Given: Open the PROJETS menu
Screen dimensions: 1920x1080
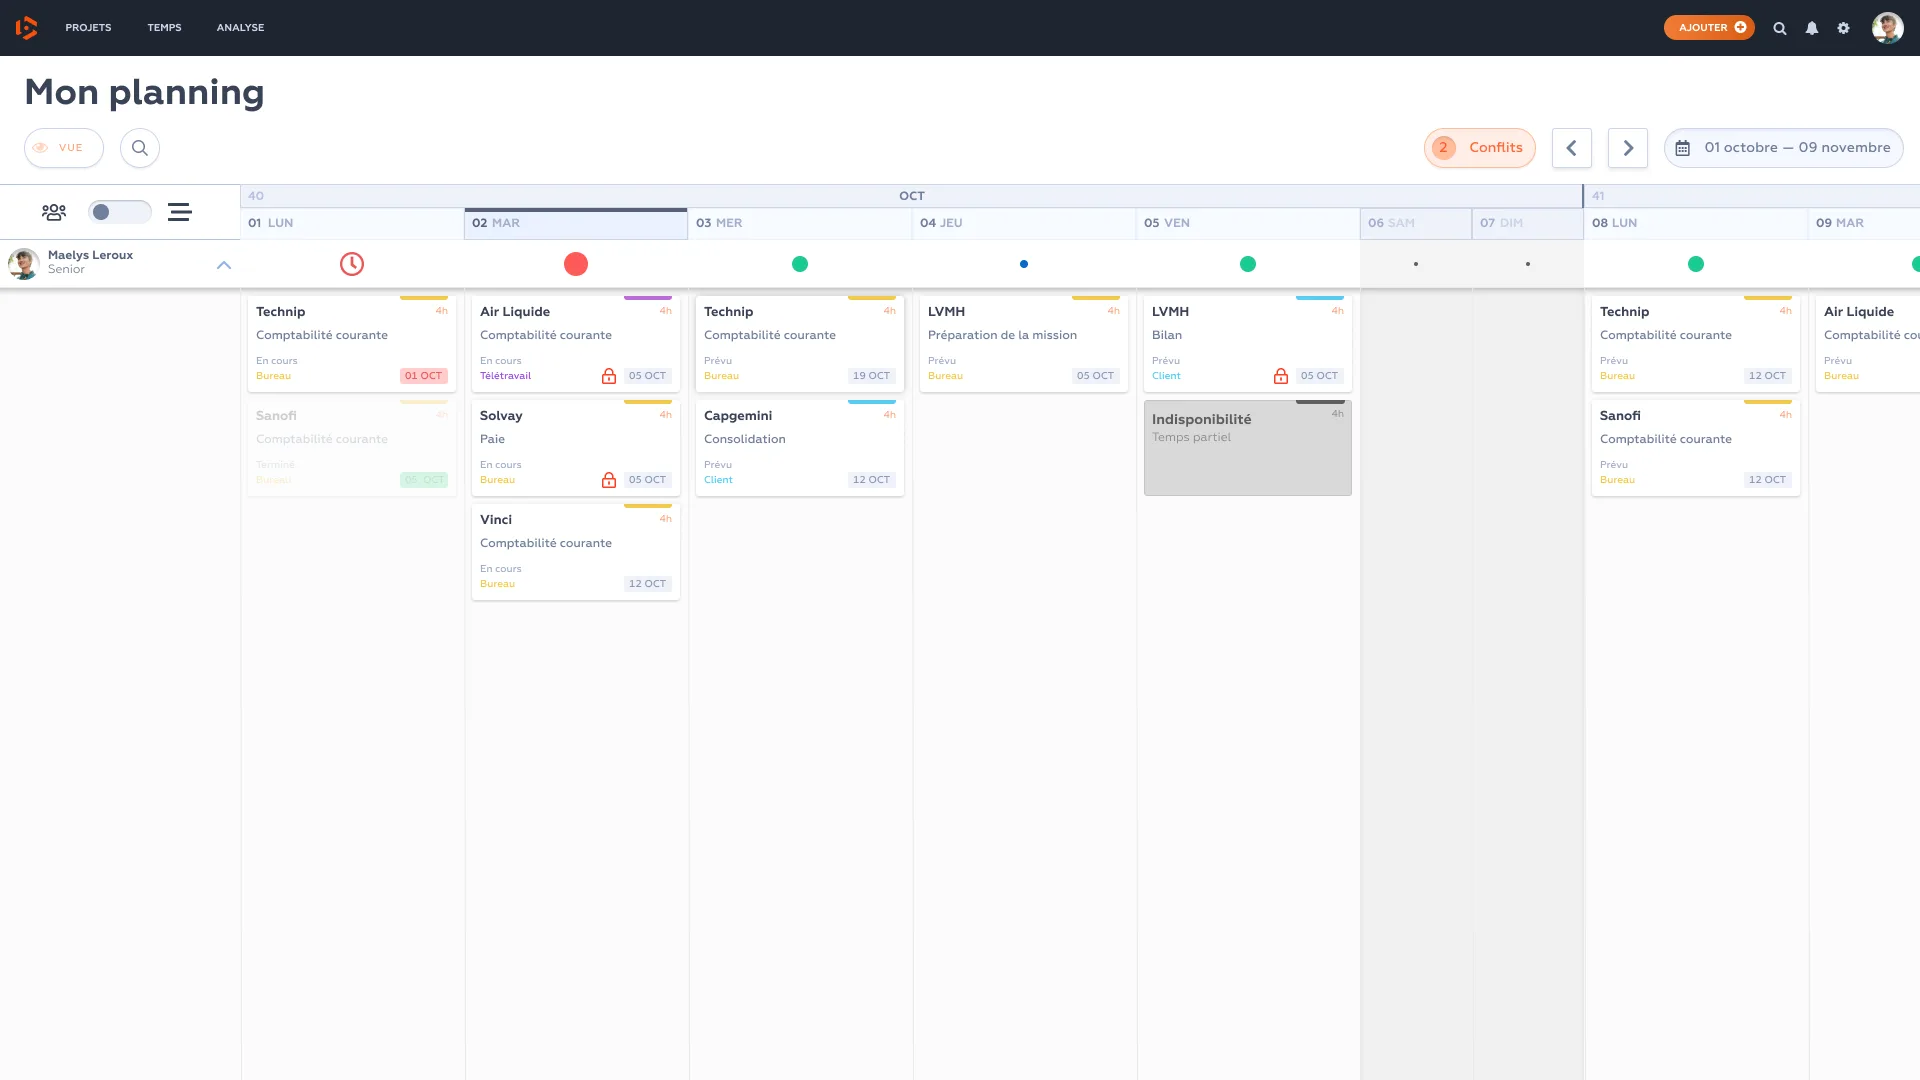Looking at the screenshot, I should (x=88, y=28).
